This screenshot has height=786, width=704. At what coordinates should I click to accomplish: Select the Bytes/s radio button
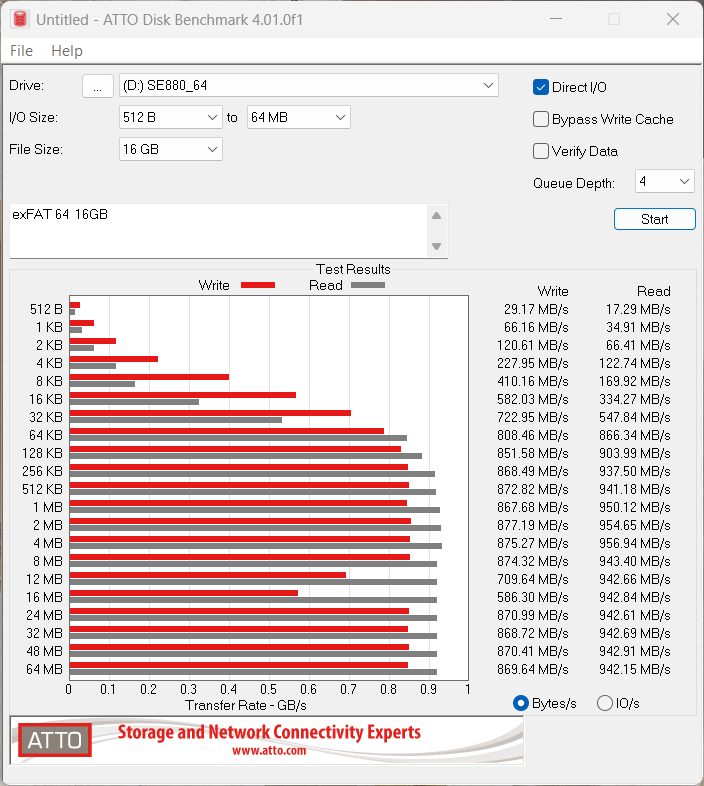click(521, 703)
